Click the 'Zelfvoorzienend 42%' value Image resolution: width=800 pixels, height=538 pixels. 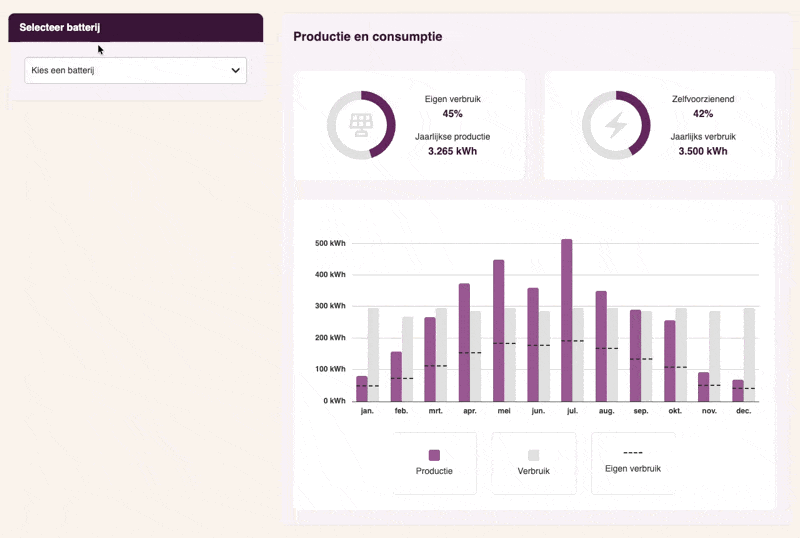click(703, 114)
